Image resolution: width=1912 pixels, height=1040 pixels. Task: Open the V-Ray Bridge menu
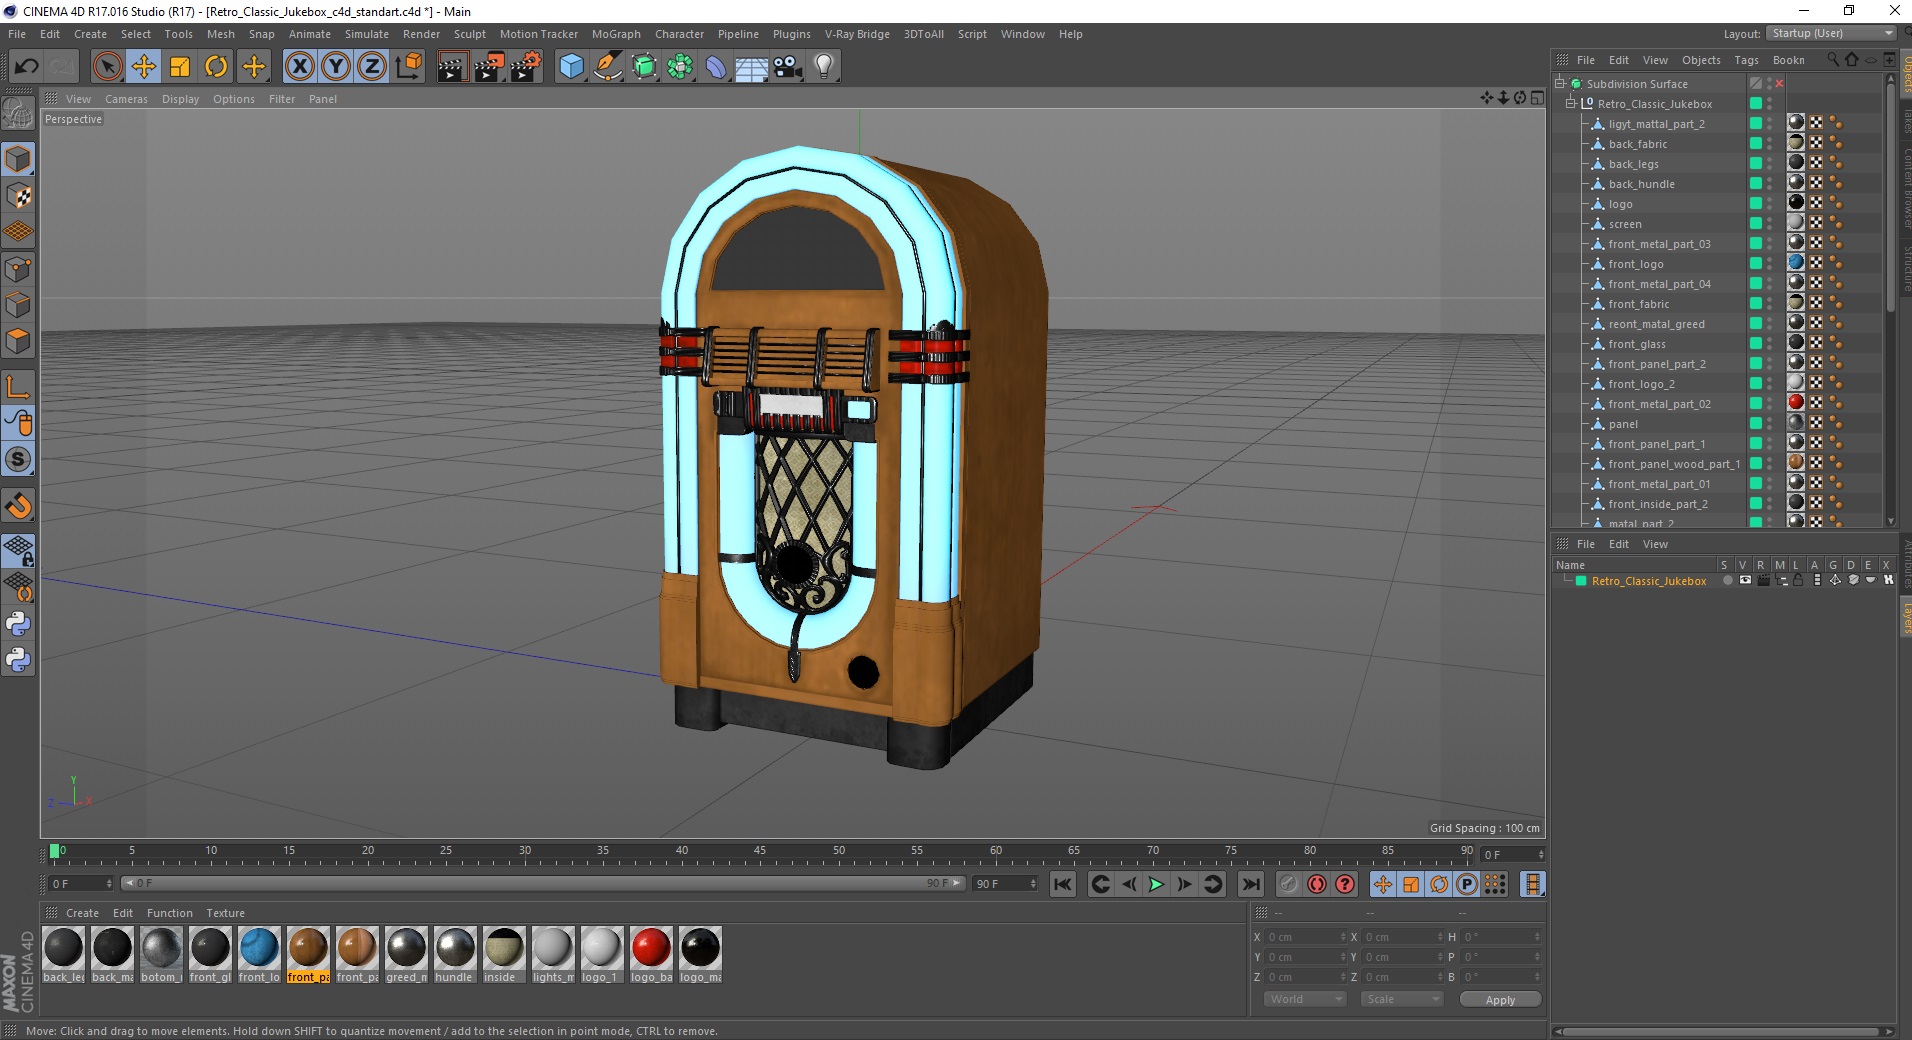pos(857,34)
